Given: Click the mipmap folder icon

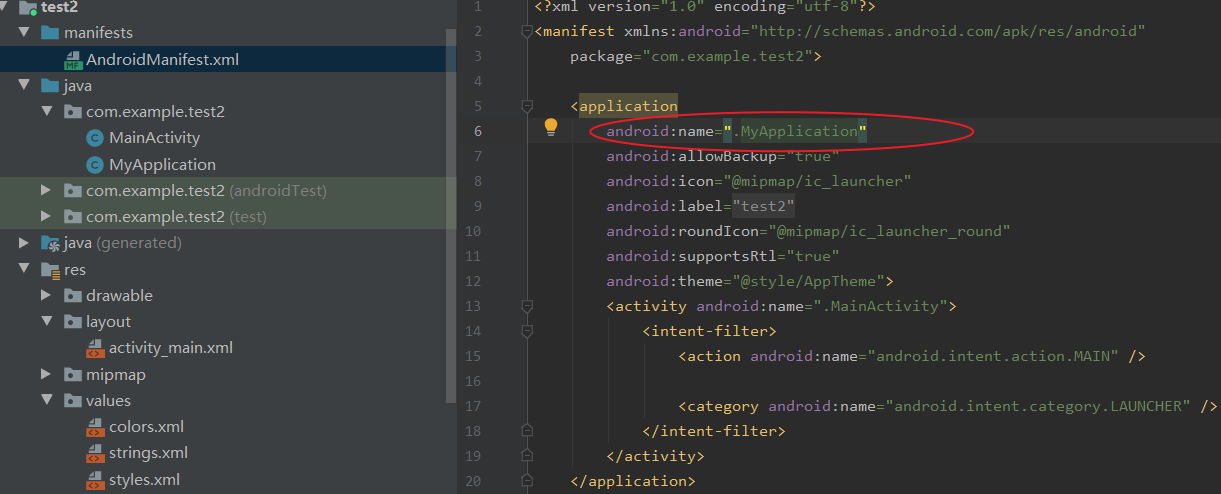Looking at the screenshot, I should click(72, 374).
